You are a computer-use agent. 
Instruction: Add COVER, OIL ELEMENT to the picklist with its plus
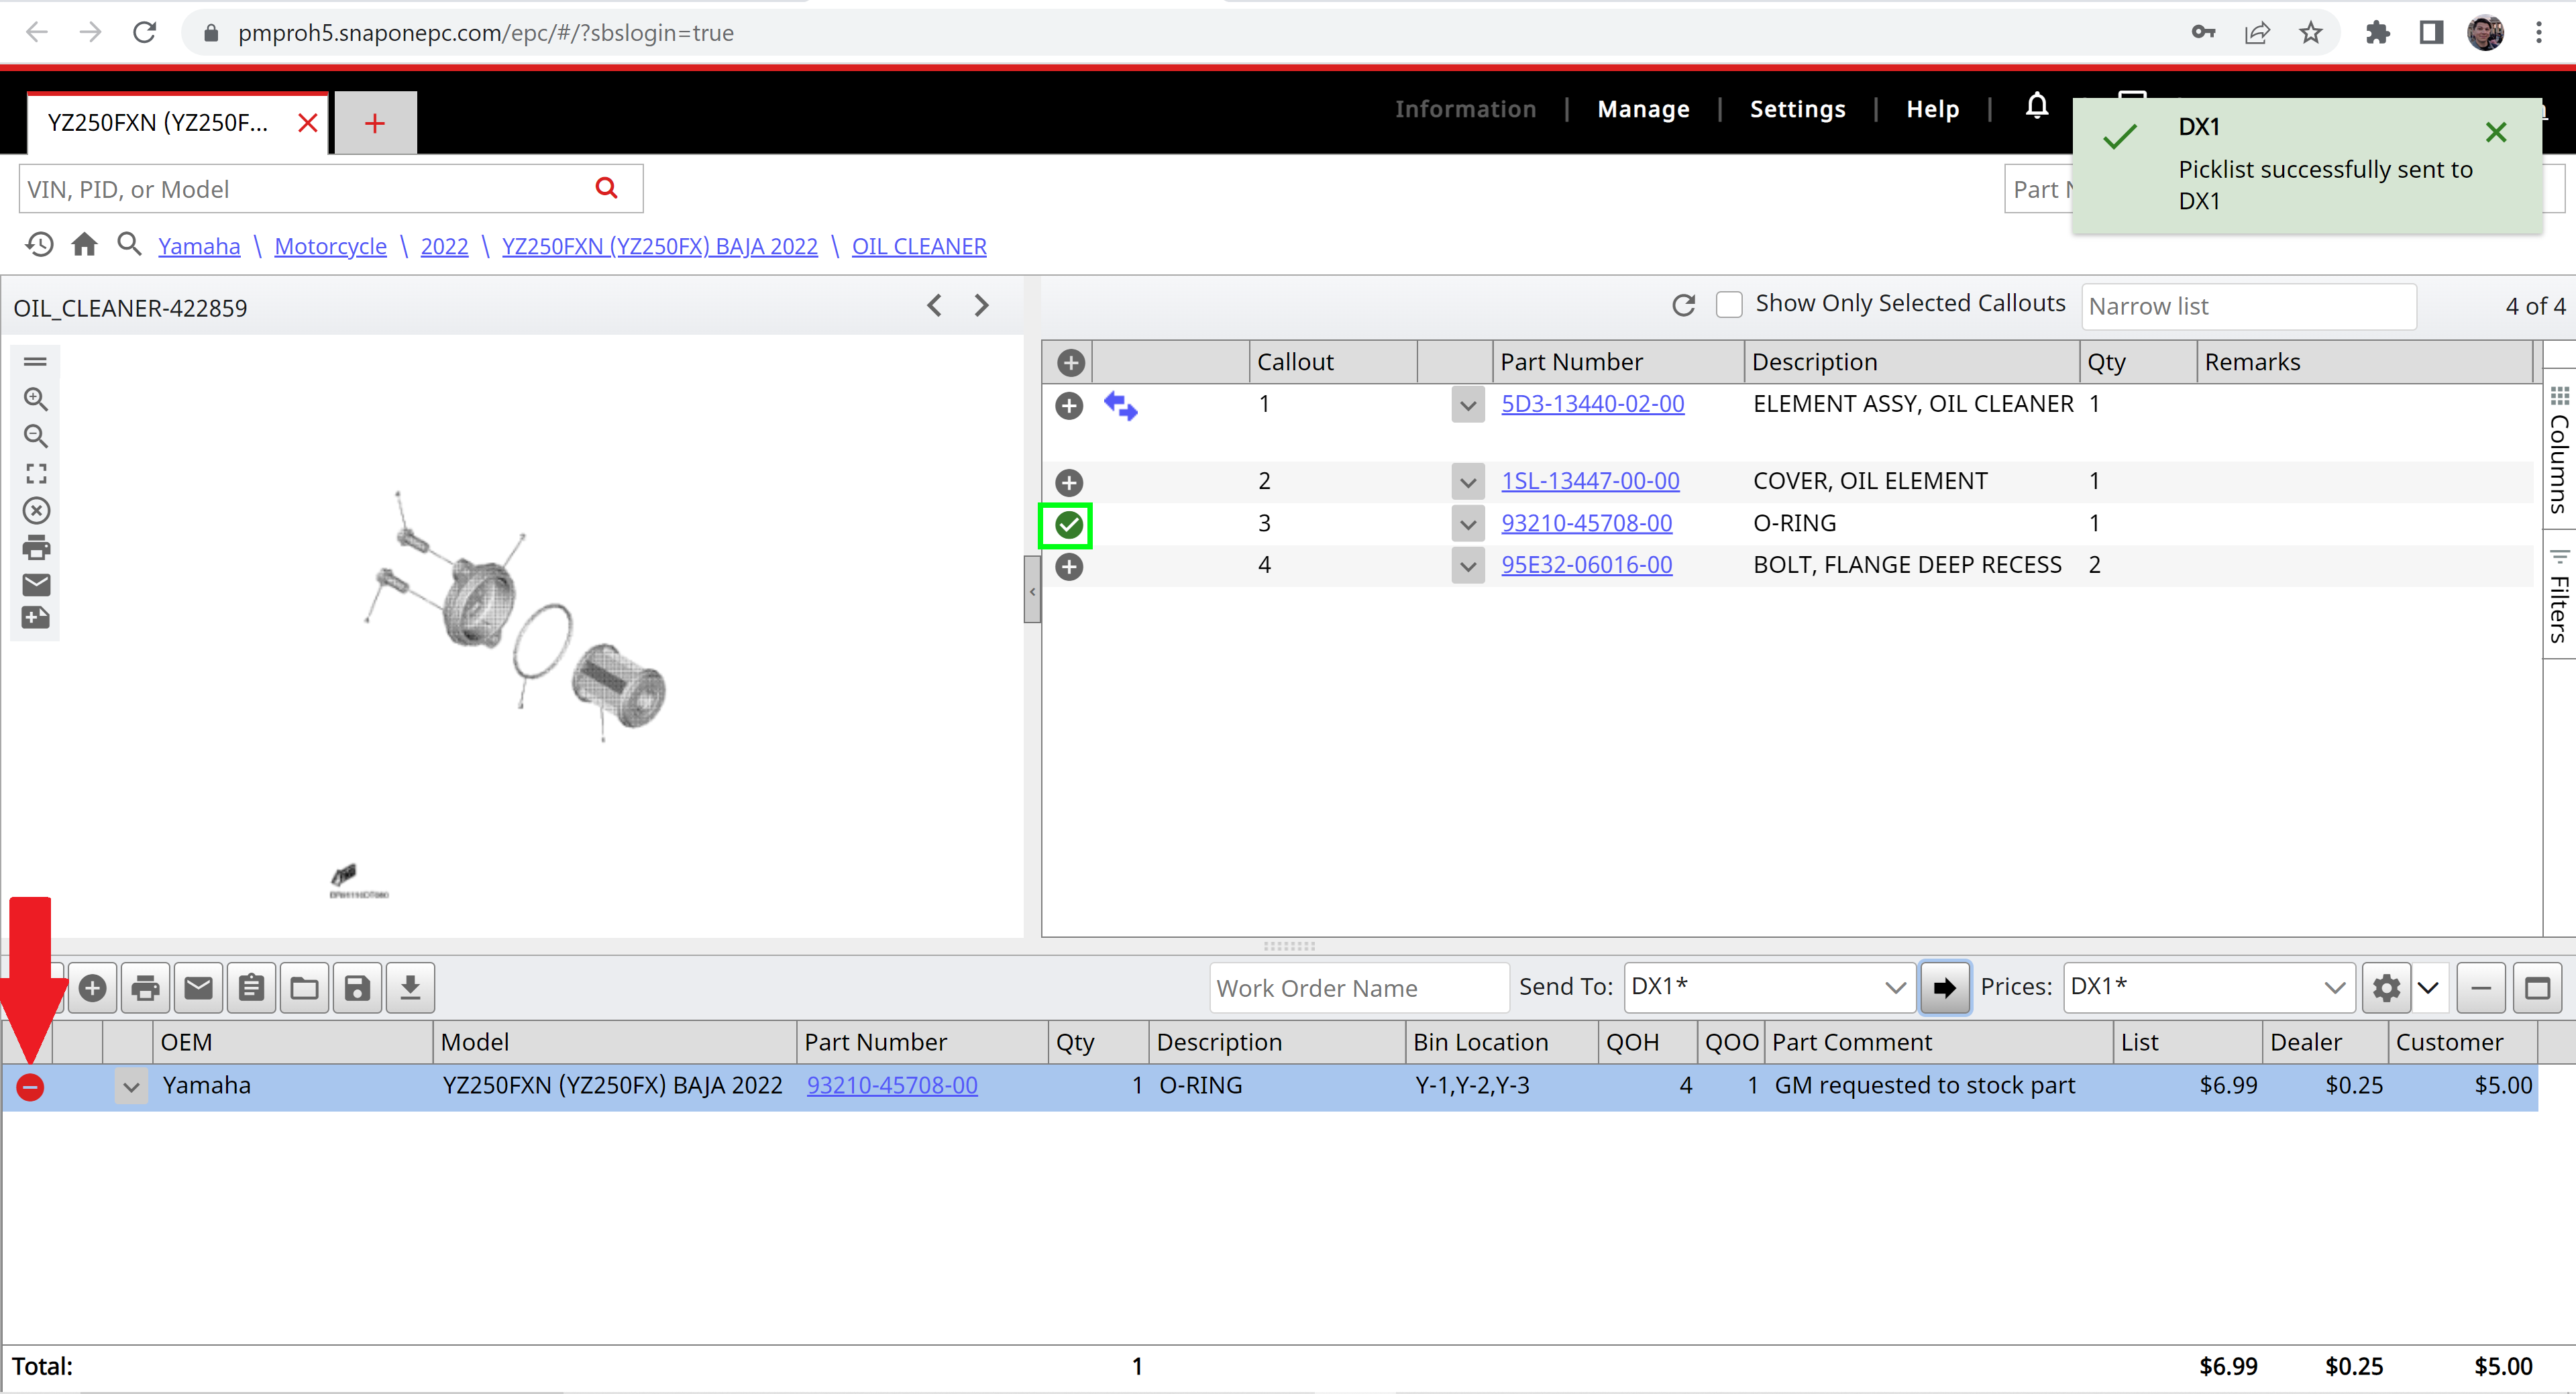1068,482
